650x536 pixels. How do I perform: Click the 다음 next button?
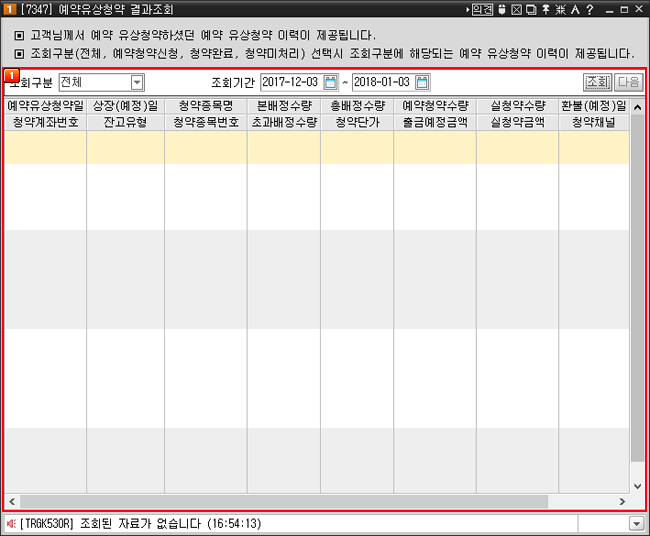tap(628, 82)
